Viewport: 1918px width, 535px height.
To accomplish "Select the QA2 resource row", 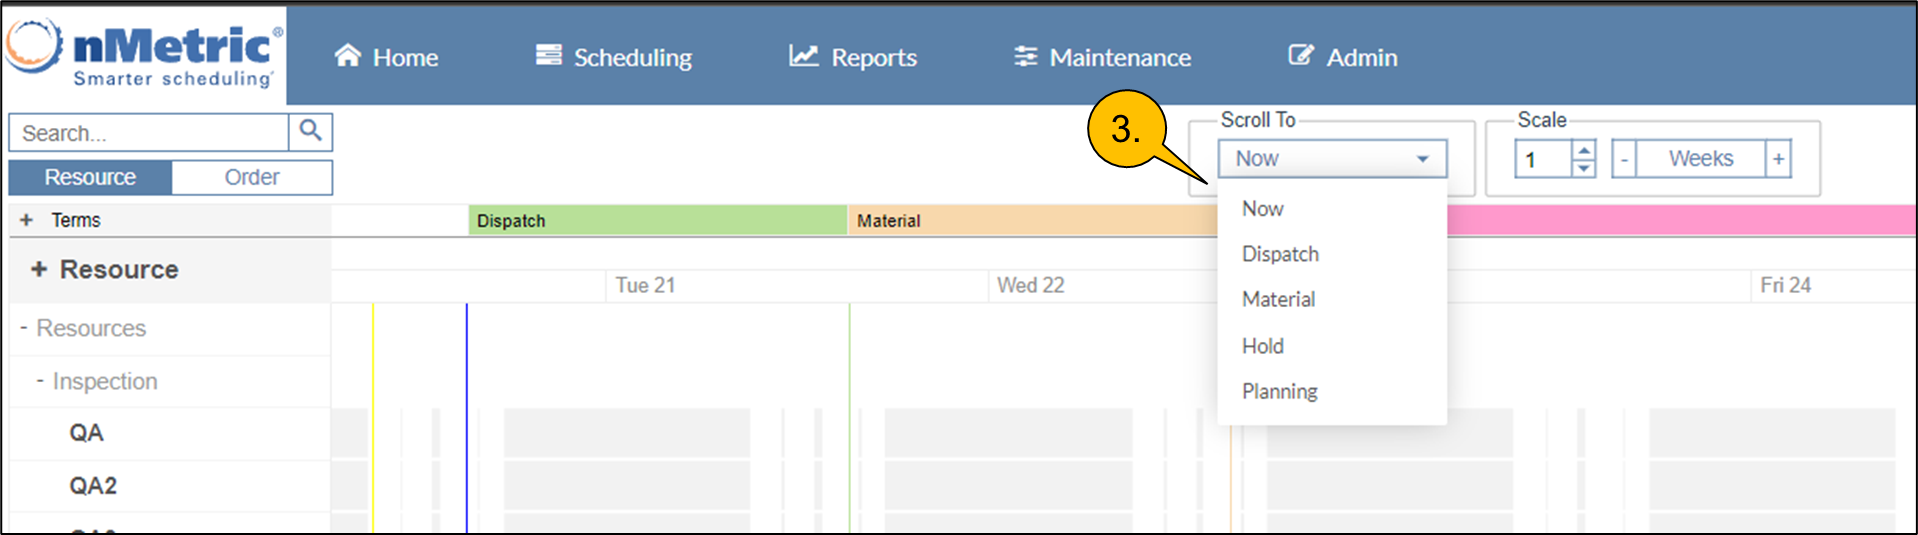I will click(x=170, y=486).
